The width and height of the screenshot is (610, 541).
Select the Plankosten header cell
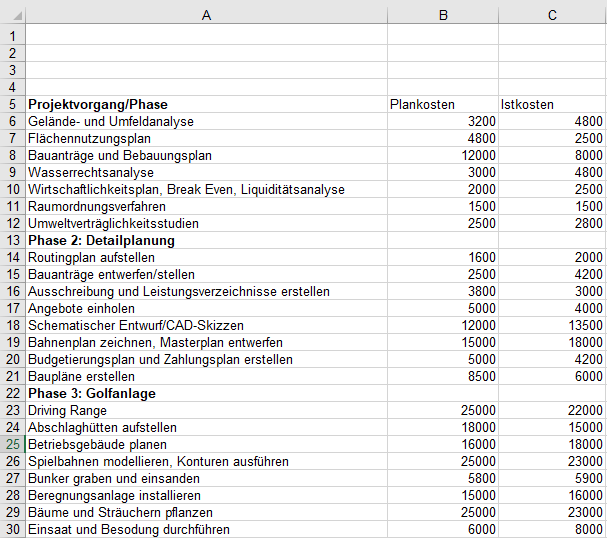(x=442, y=104)
